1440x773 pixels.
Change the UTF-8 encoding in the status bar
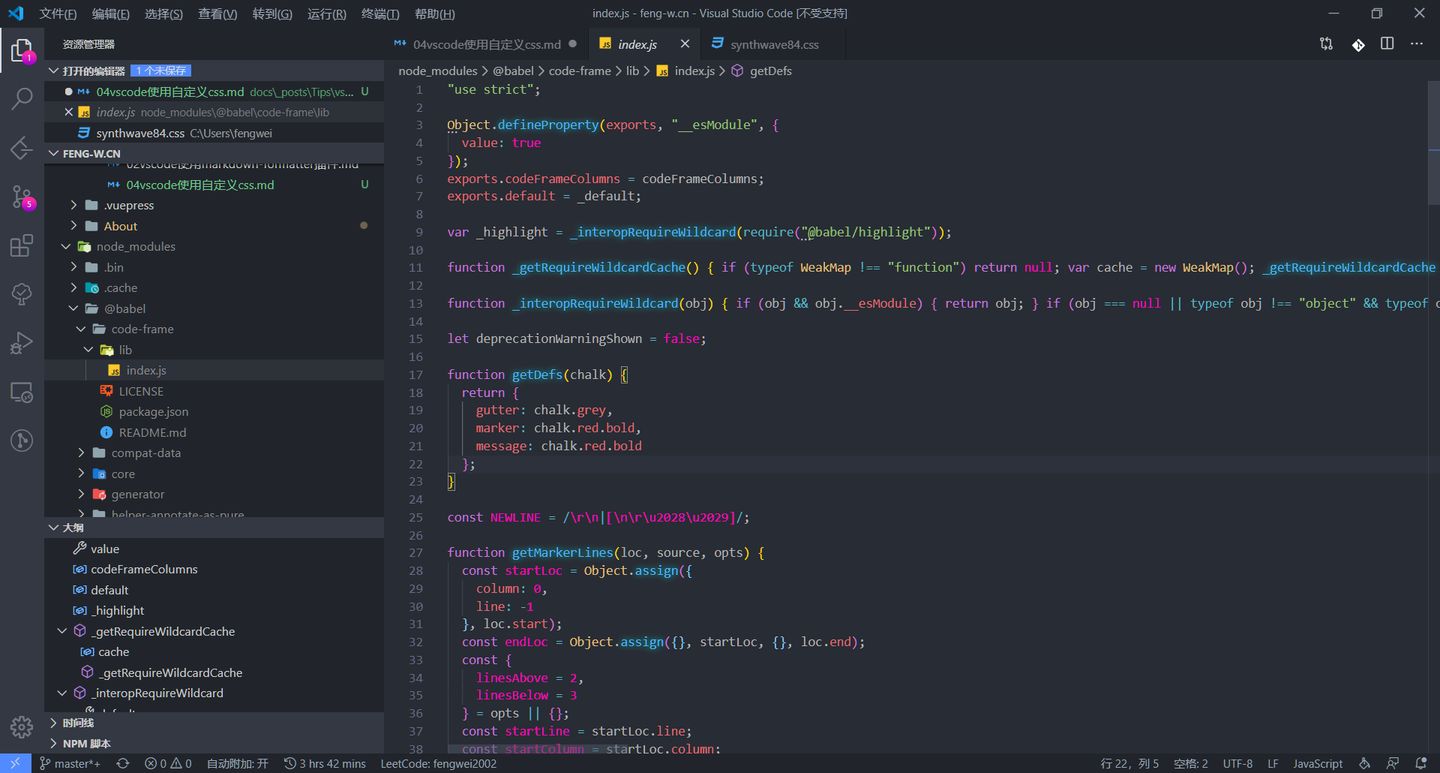point(1237,763)
